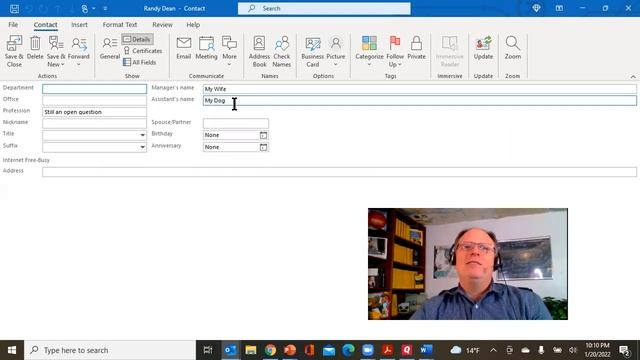Open the Address Book
Screen dimensions: 640x360
[259, 51]
